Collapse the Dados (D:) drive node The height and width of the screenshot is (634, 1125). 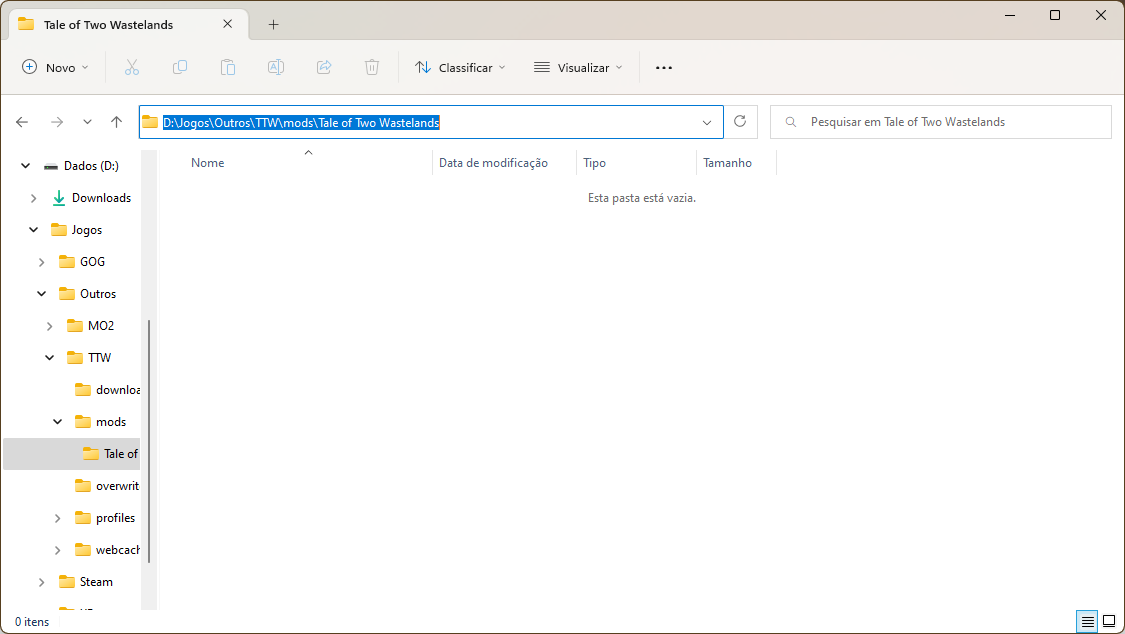pos(26,166)
